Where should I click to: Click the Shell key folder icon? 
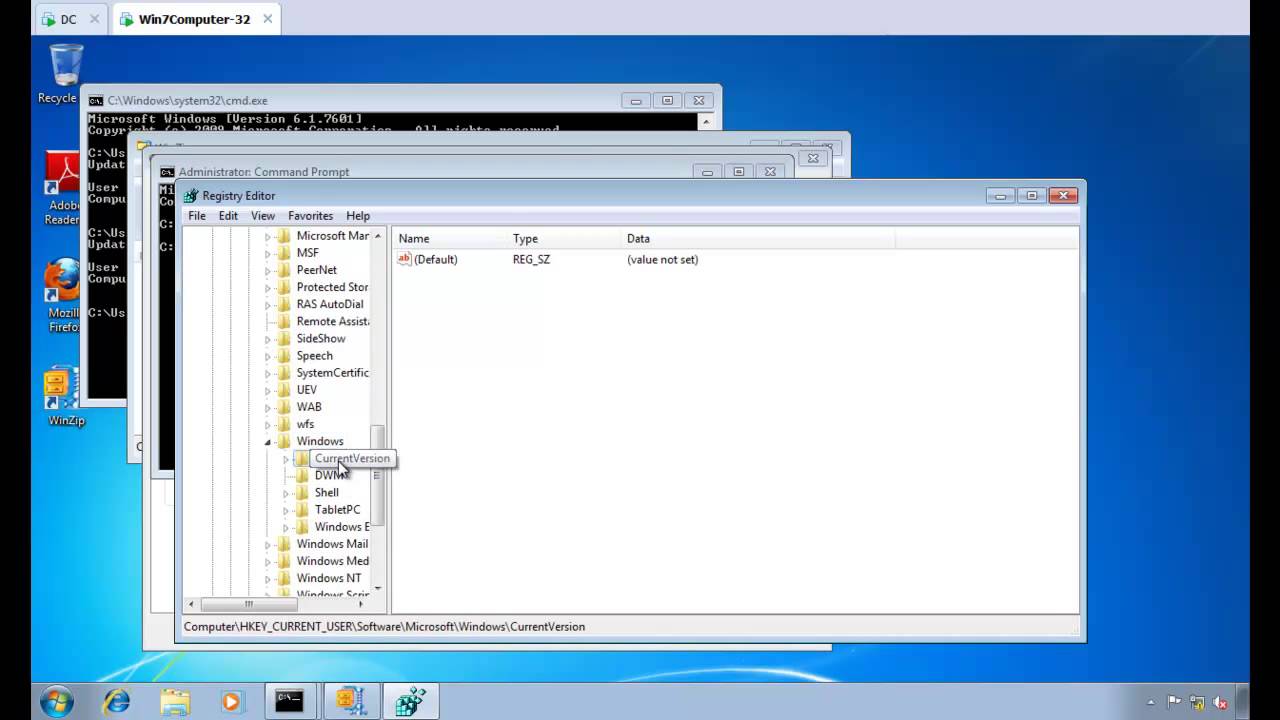coord(302,493)
